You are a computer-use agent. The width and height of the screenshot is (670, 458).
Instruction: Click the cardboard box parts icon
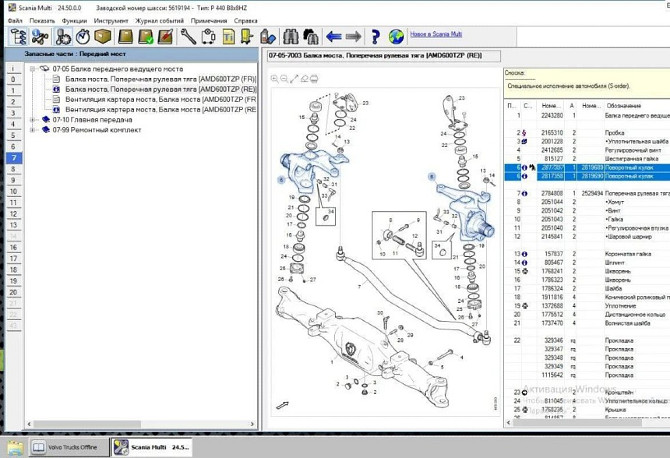[x=102, y=37]
